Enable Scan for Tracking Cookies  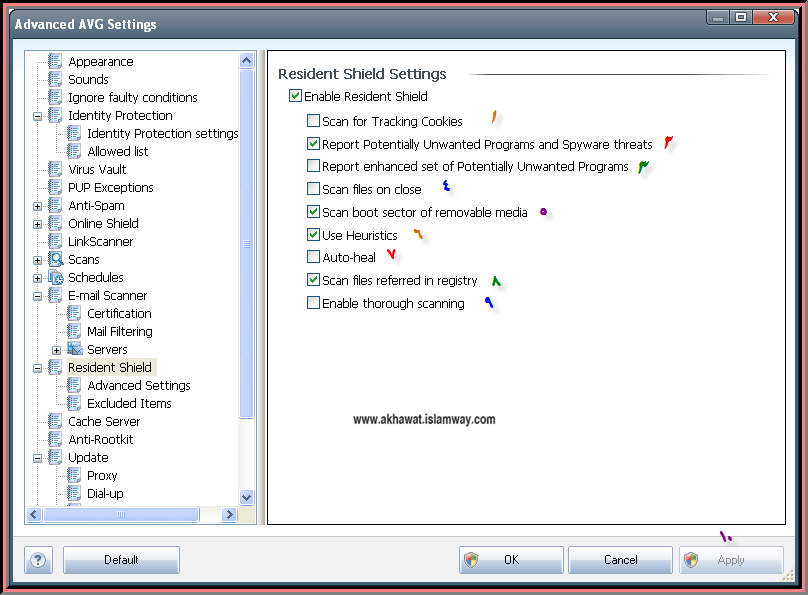[313, 121]
